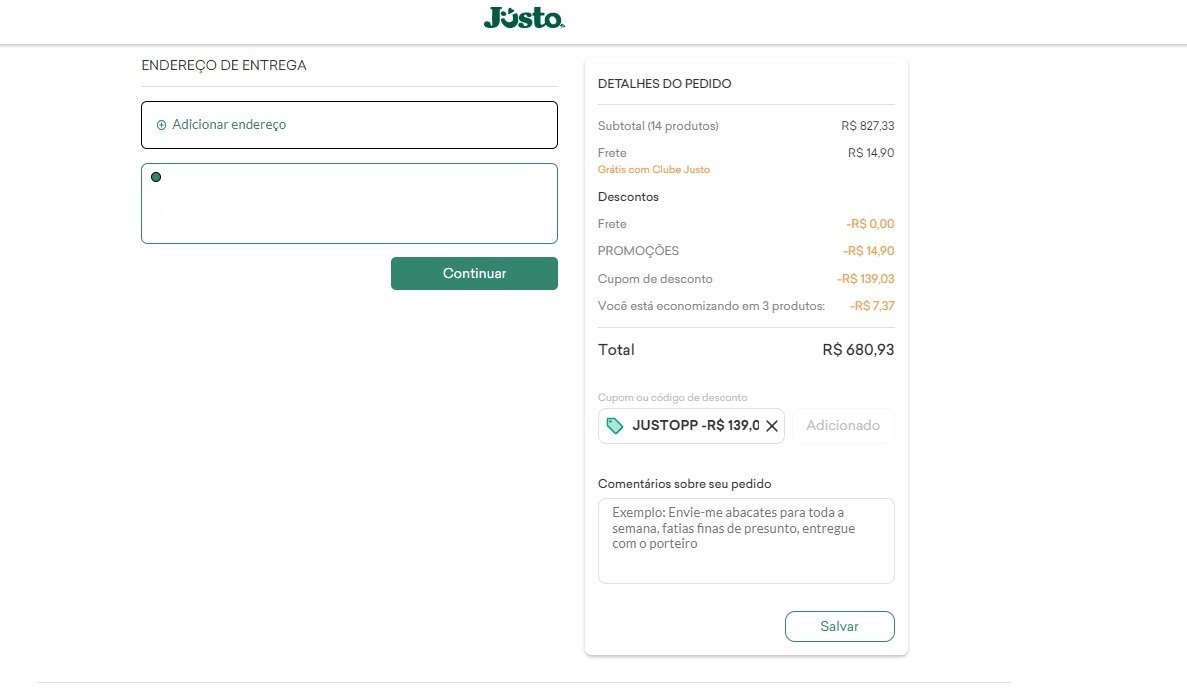This screenshot has height=696, width=1187.
Task: Click the subtotal amount R$ 827,33
Action: click(x=868, y=126)
